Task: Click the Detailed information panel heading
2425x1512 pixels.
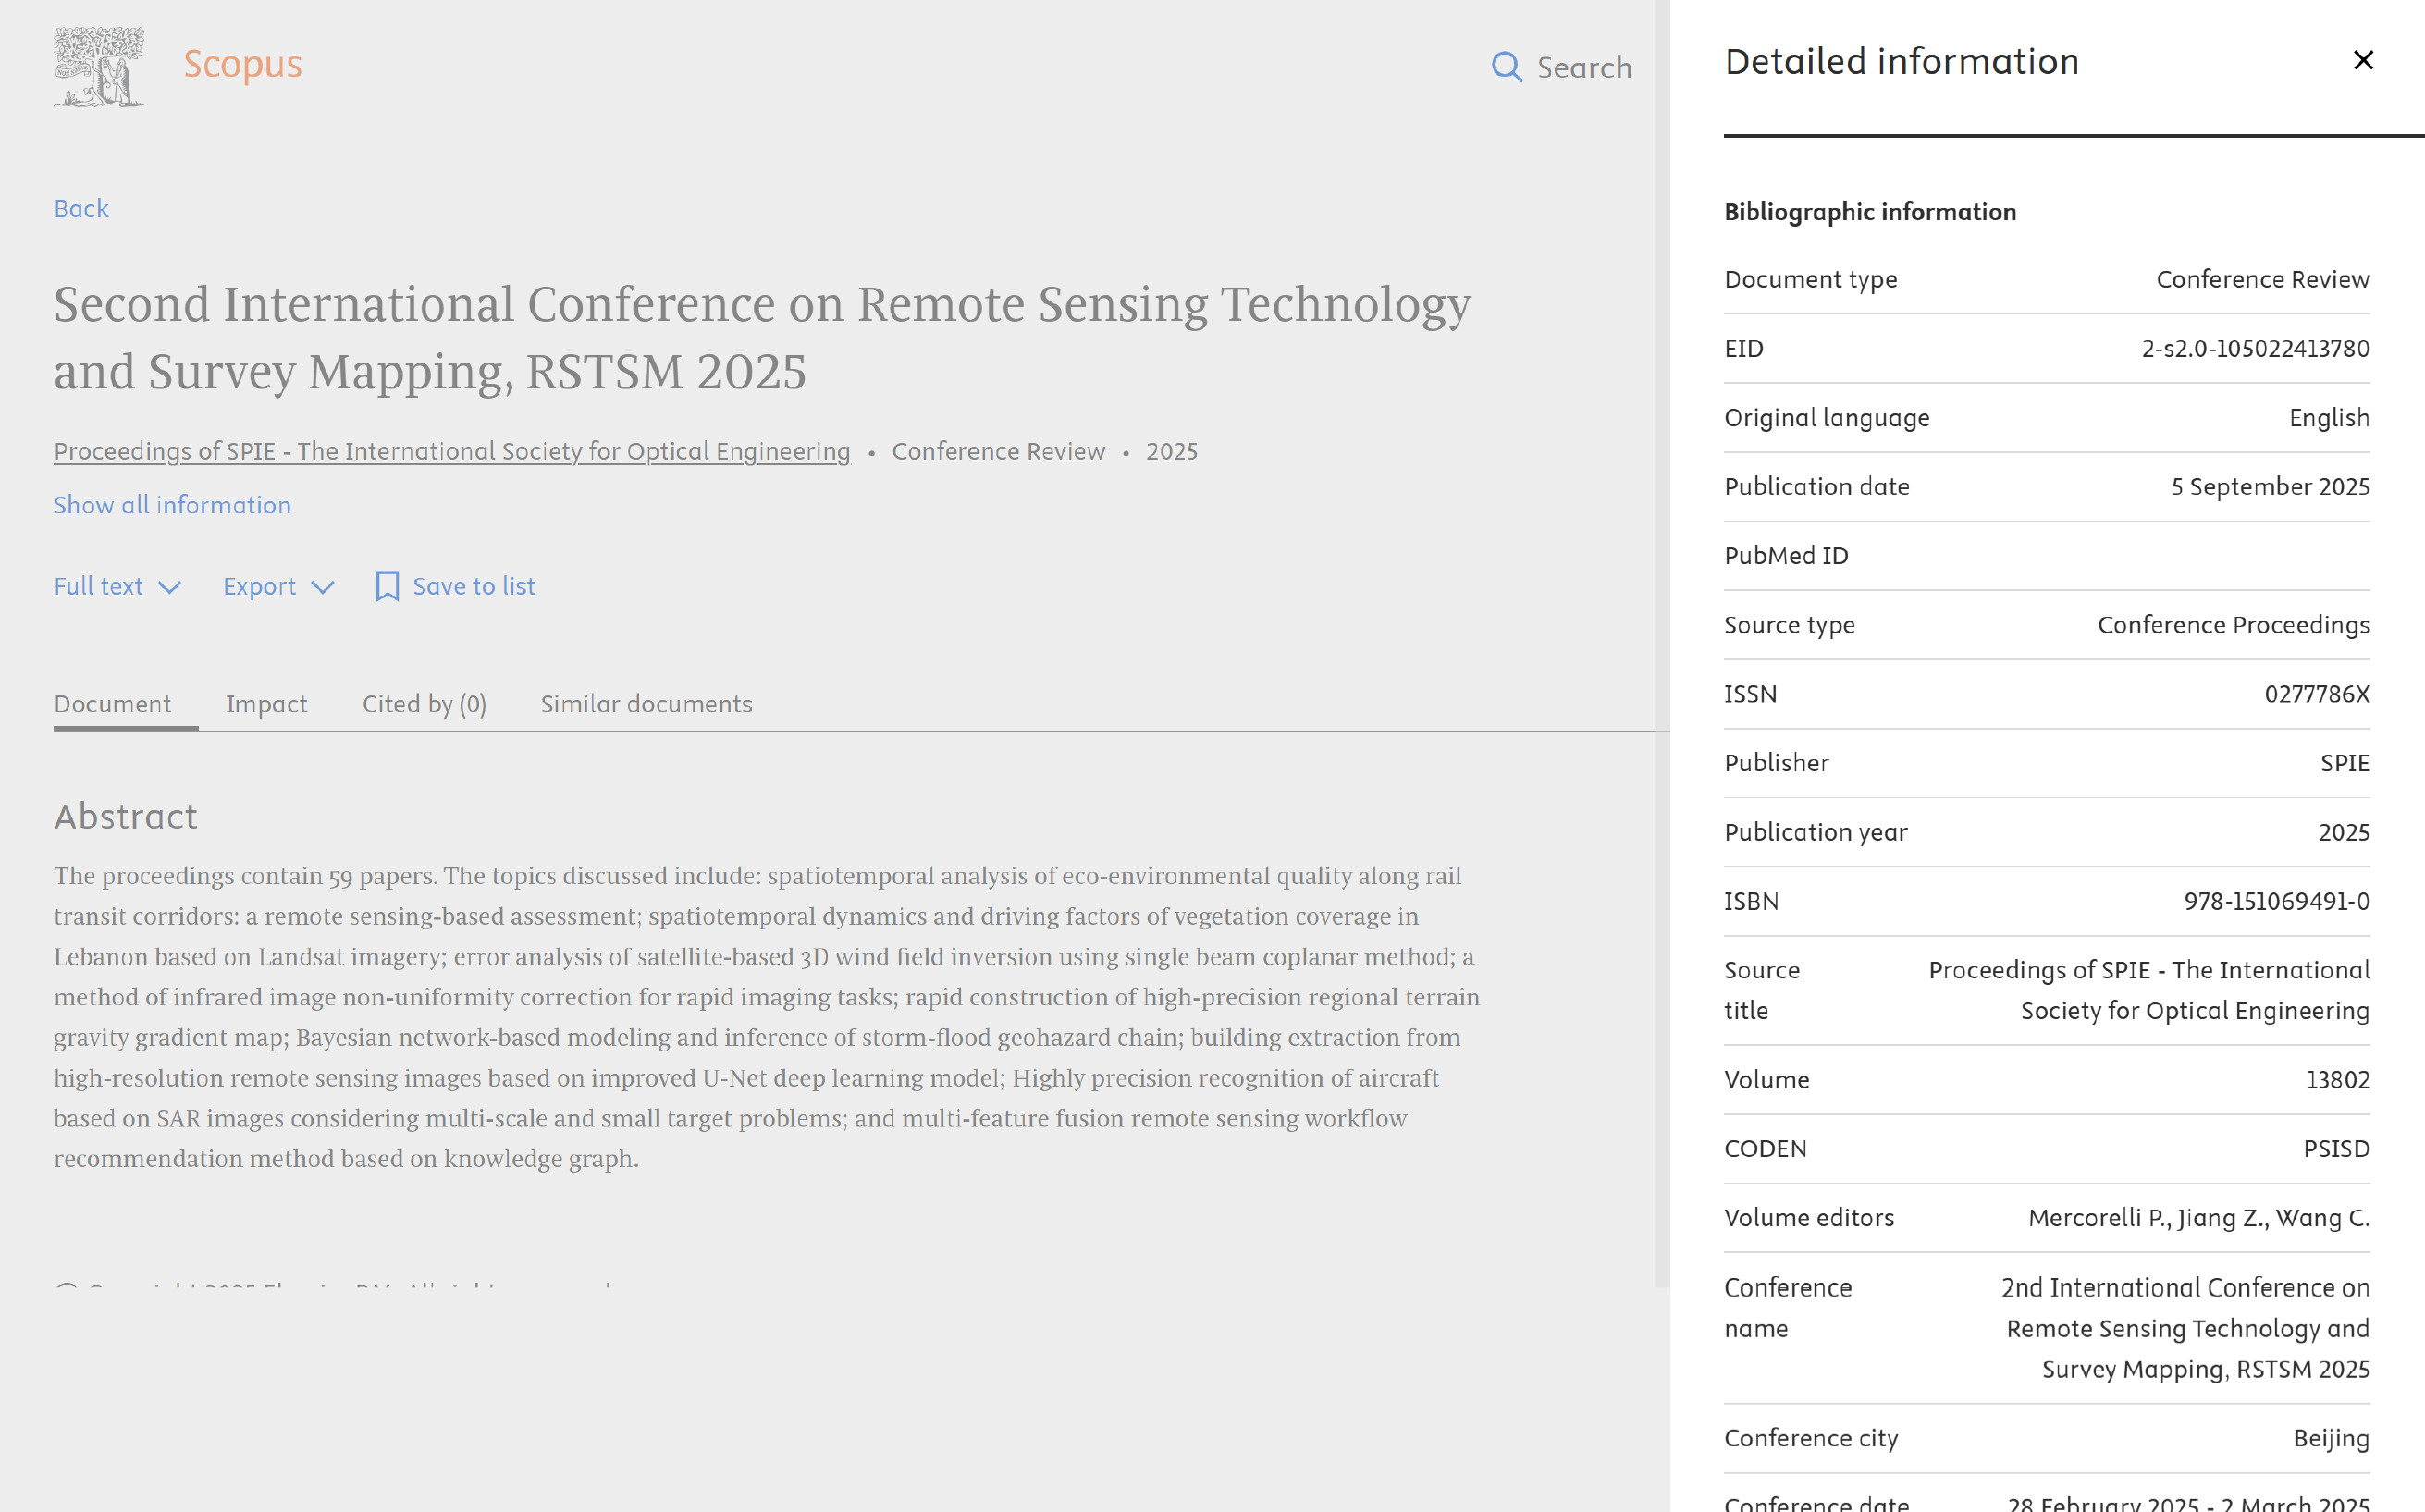Action: (1901, 62)
